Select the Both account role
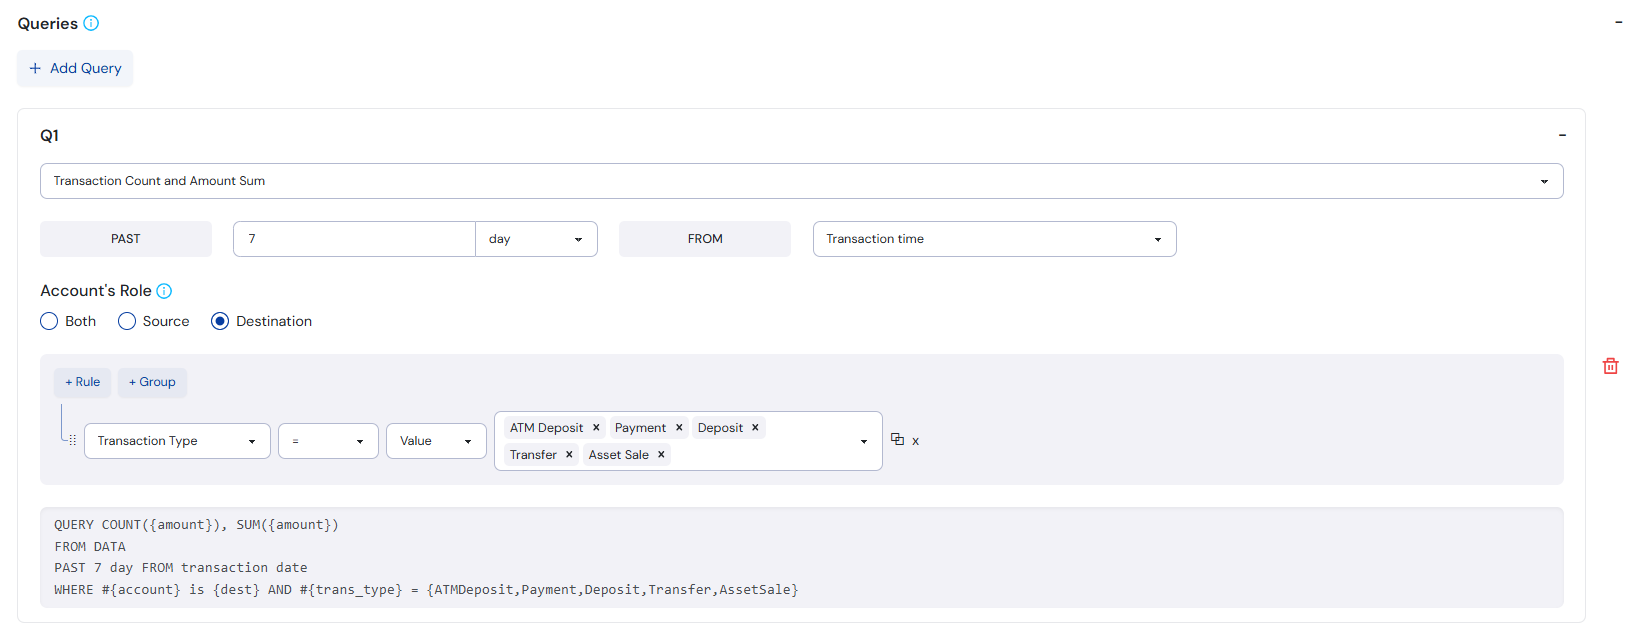This screenshot has width=1633, height=632. pos(49,321)
